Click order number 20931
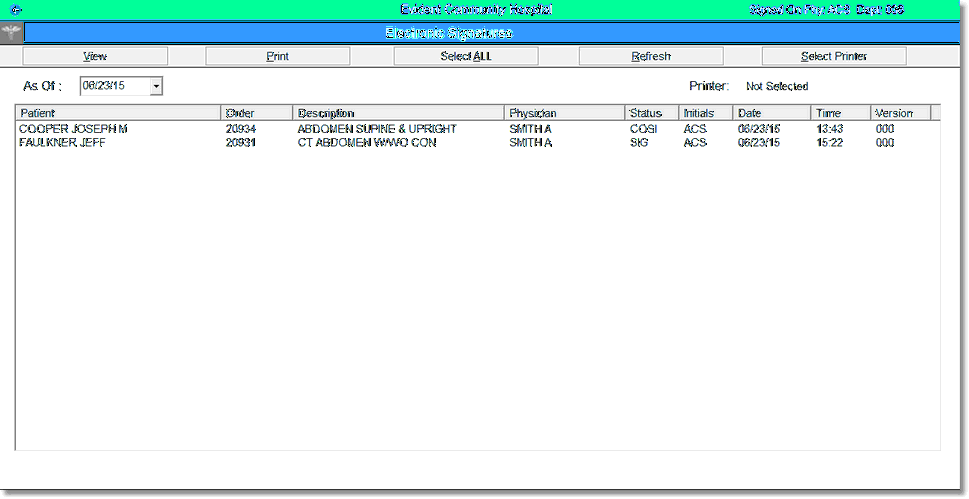Viewport: 969px width, 499px height. point(241,143)
